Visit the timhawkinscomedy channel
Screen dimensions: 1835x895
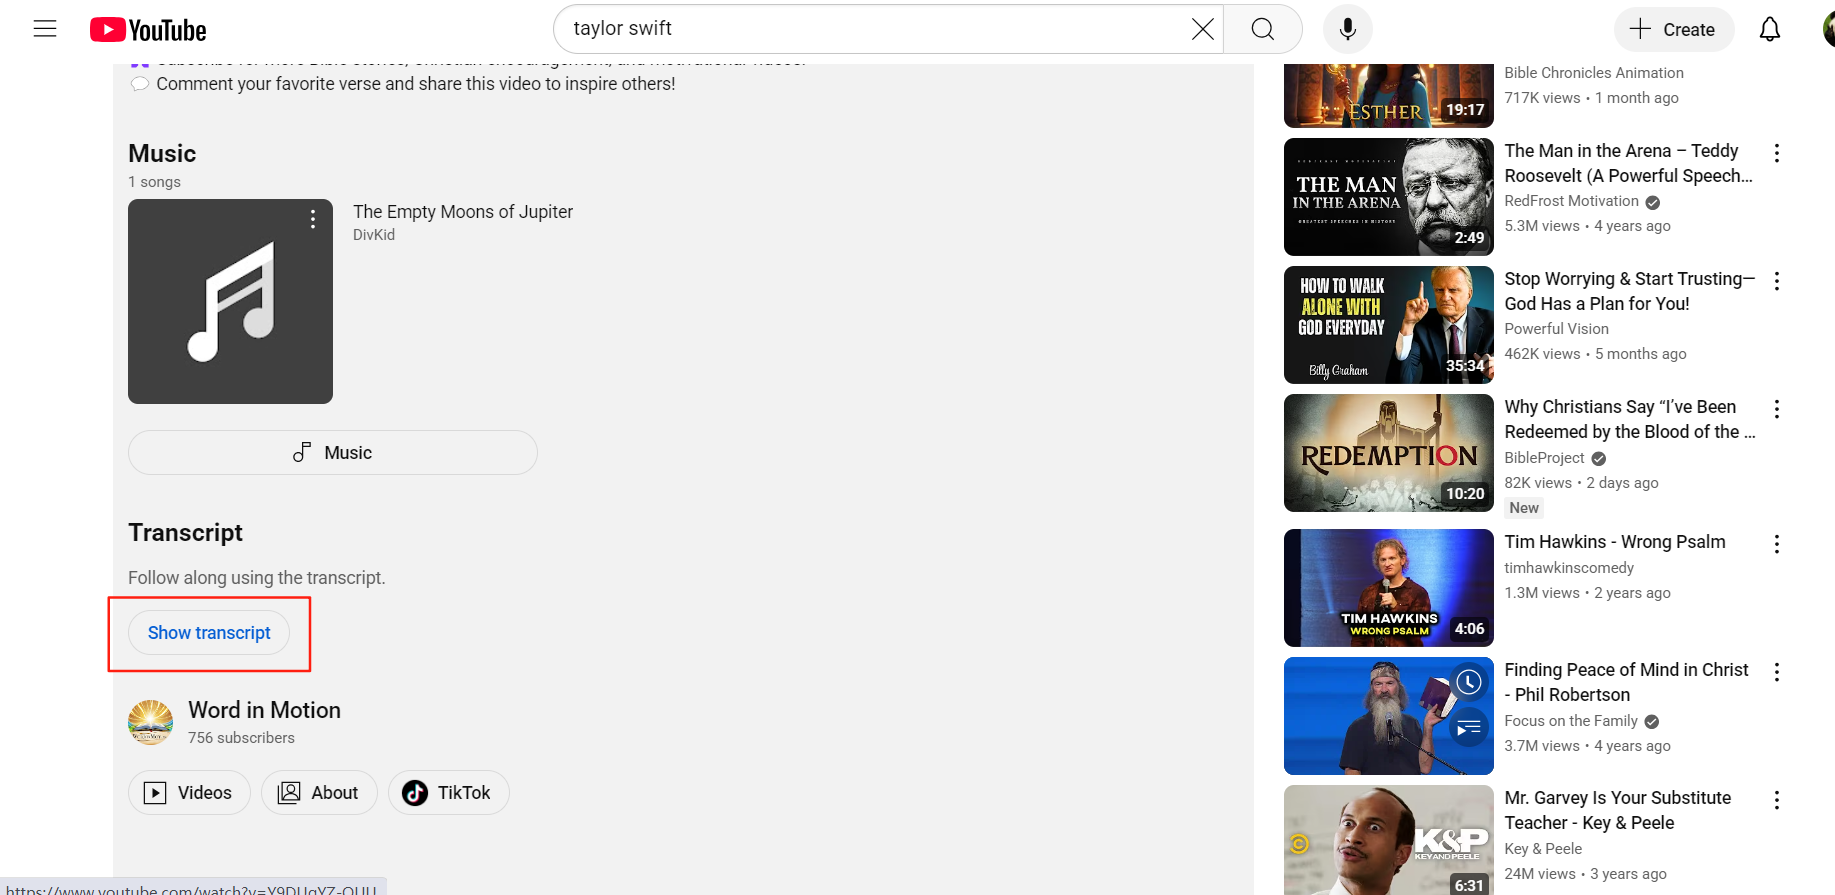point(1569,568)
